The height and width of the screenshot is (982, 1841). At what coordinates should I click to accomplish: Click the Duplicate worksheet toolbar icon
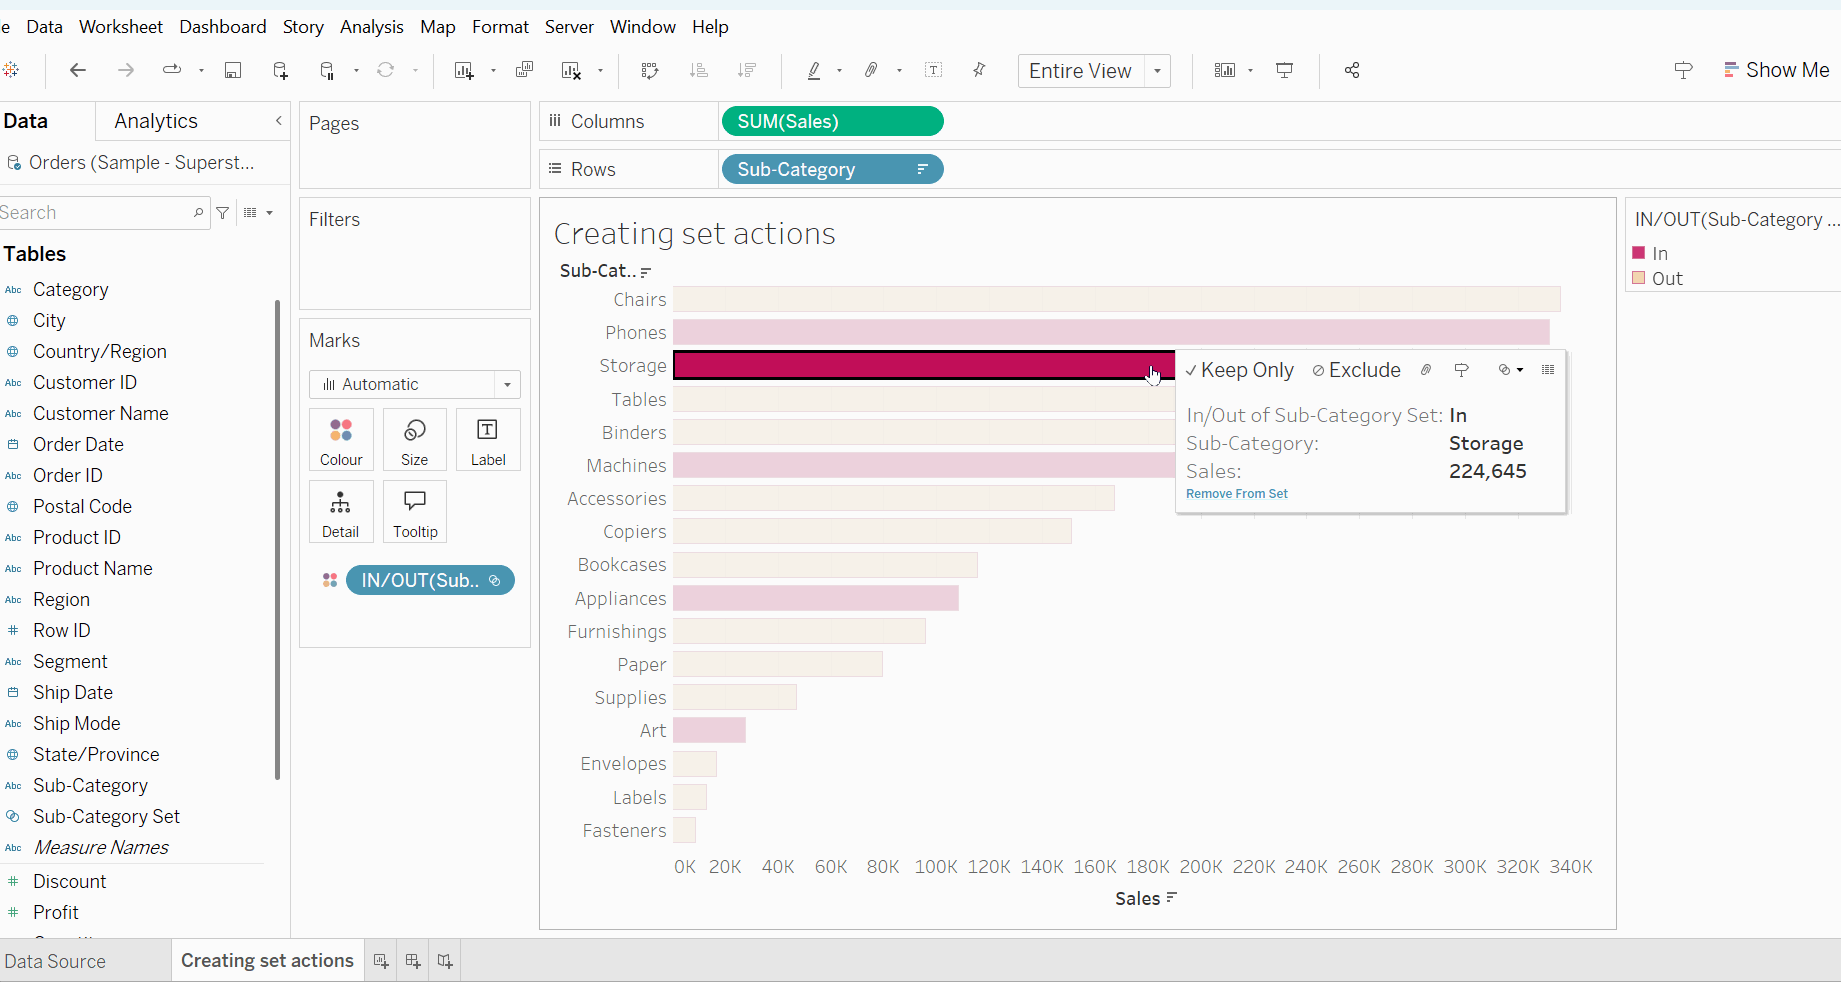[524, 70]
